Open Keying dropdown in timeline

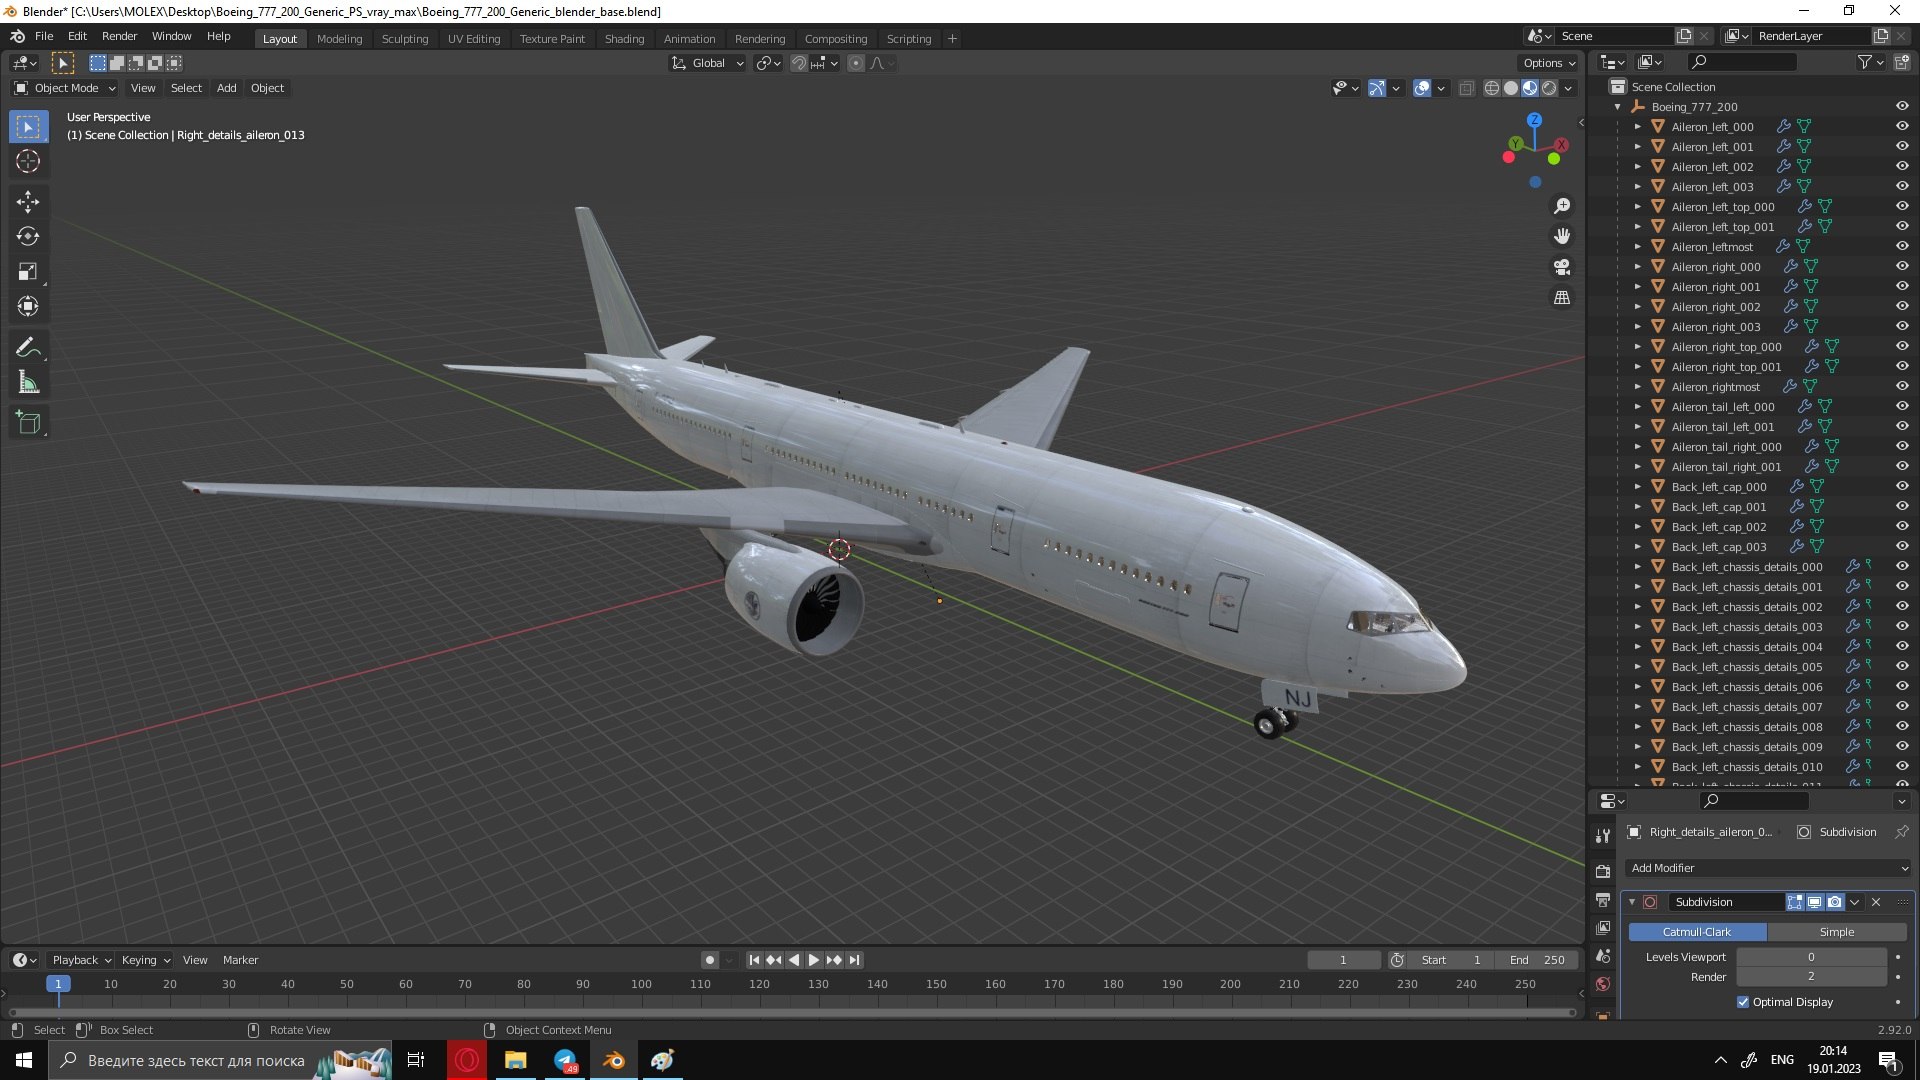145,960
